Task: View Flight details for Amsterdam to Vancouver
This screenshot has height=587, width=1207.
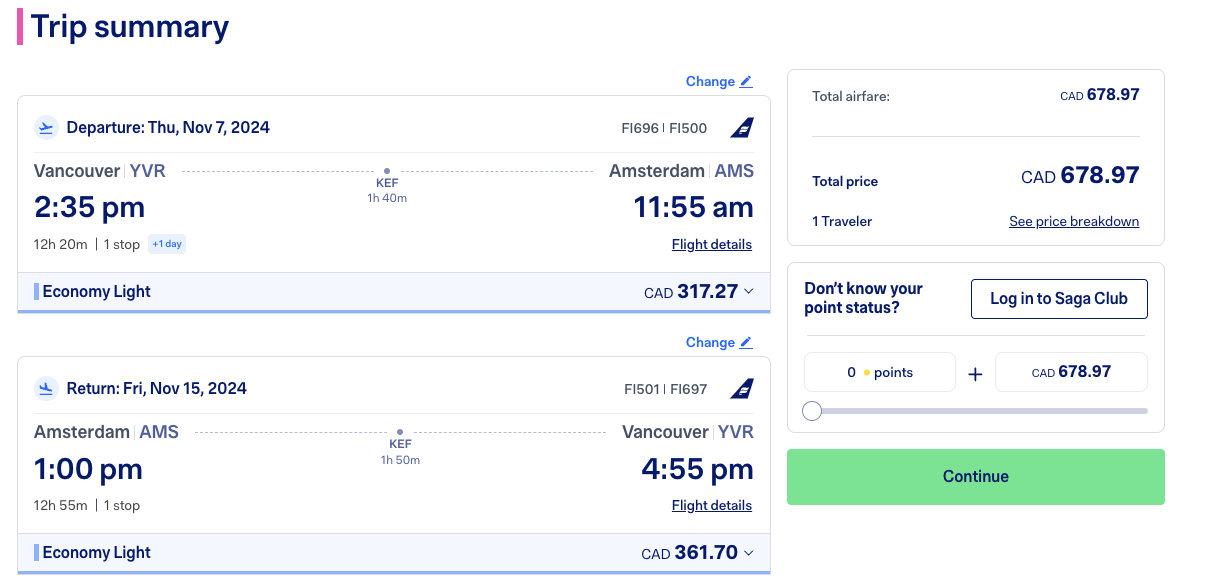Action: click(711, 505)
